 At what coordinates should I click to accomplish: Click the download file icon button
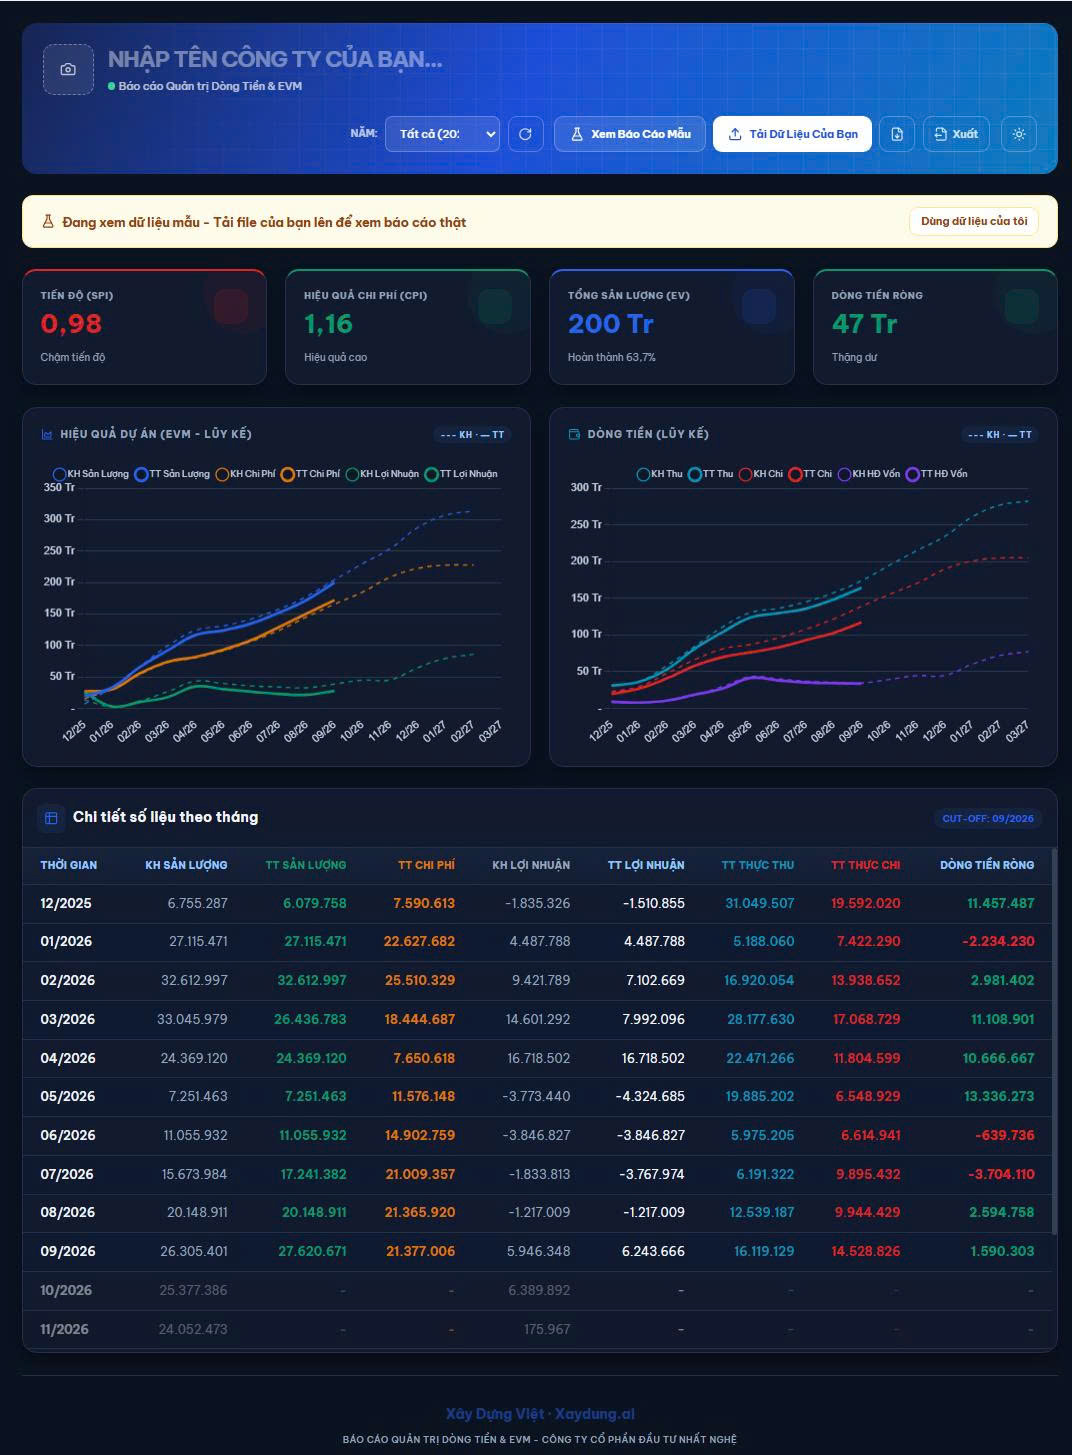point(897,134)
